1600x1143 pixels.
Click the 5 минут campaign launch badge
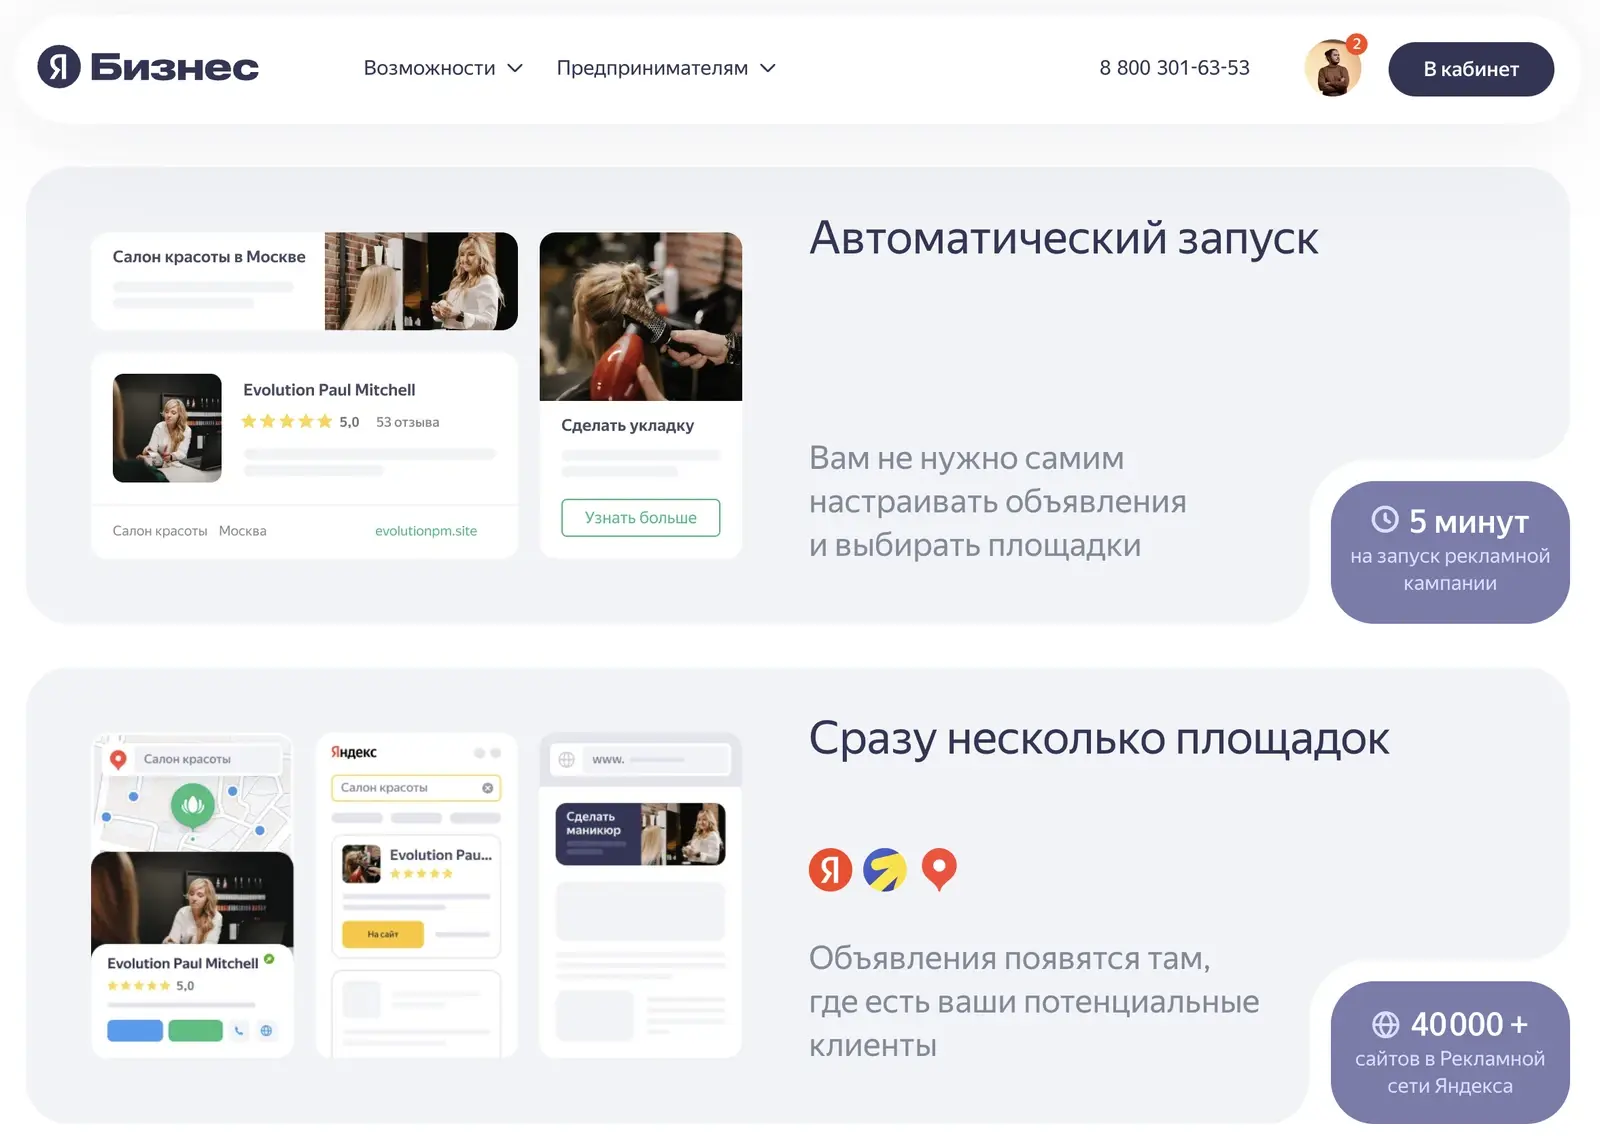pos(1450,552)
